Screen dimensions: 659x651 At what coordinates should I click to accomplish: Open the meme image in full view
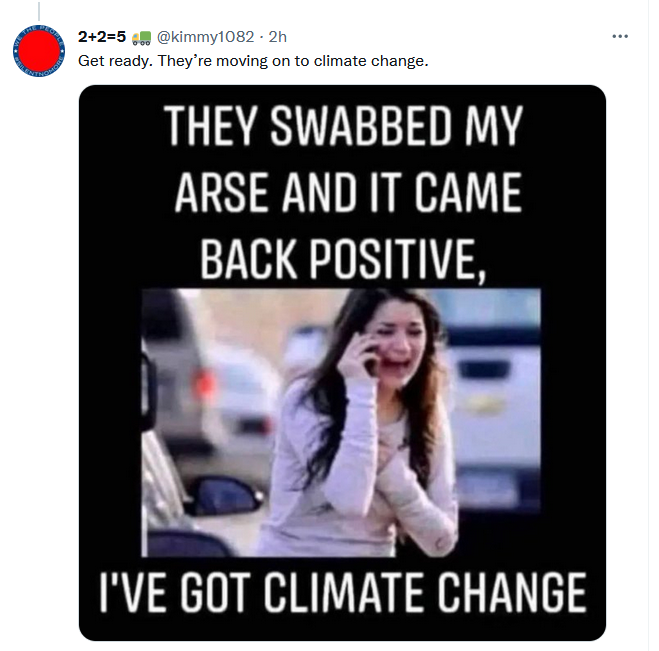(342, 362)
